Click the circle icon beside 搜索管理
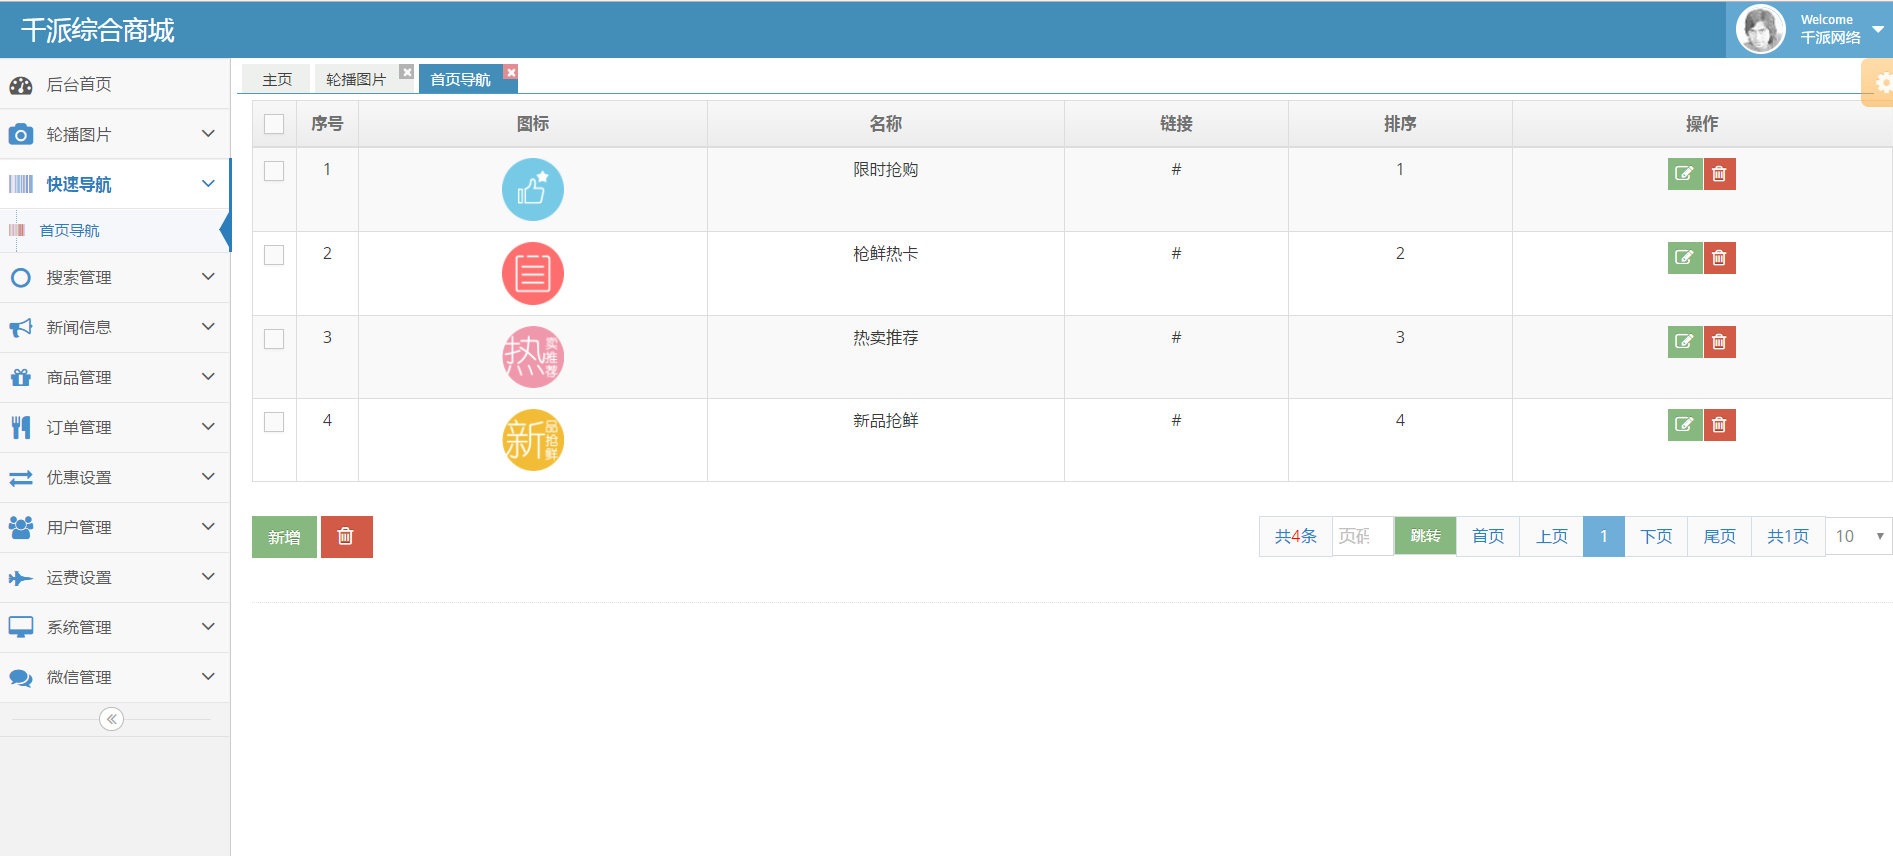1893x856 pixels. 21,277
